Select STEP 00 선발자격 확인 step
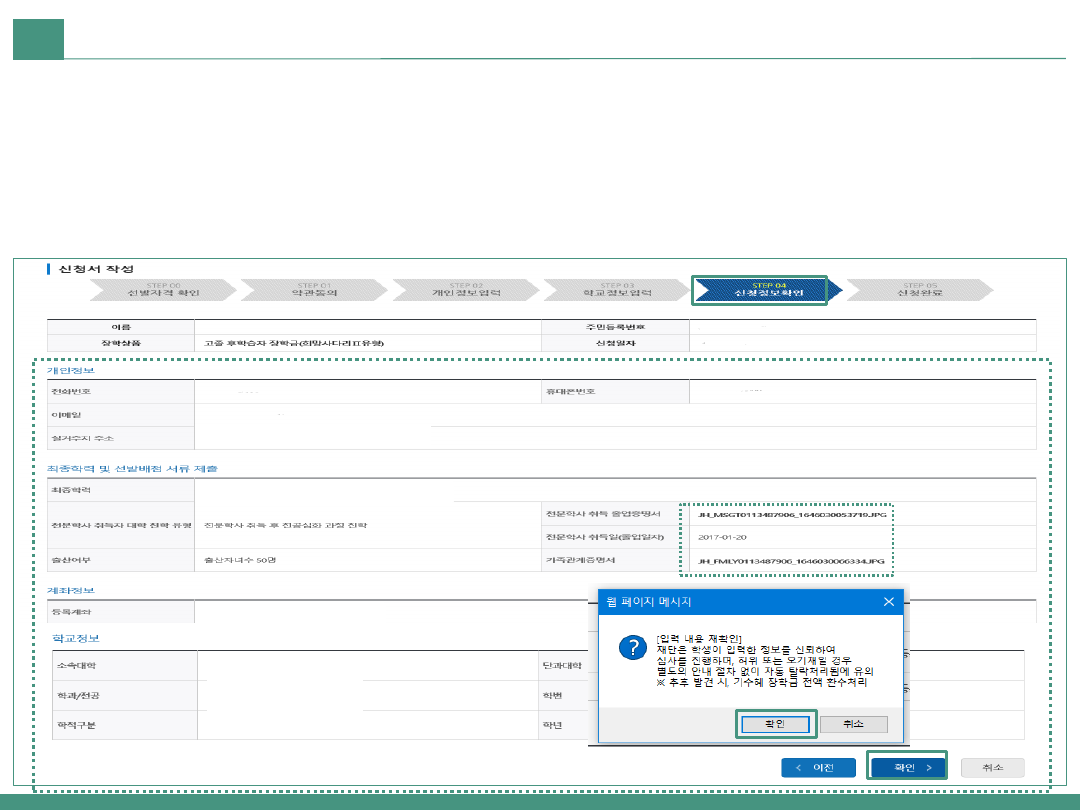1080x810 pixels. 163,290
